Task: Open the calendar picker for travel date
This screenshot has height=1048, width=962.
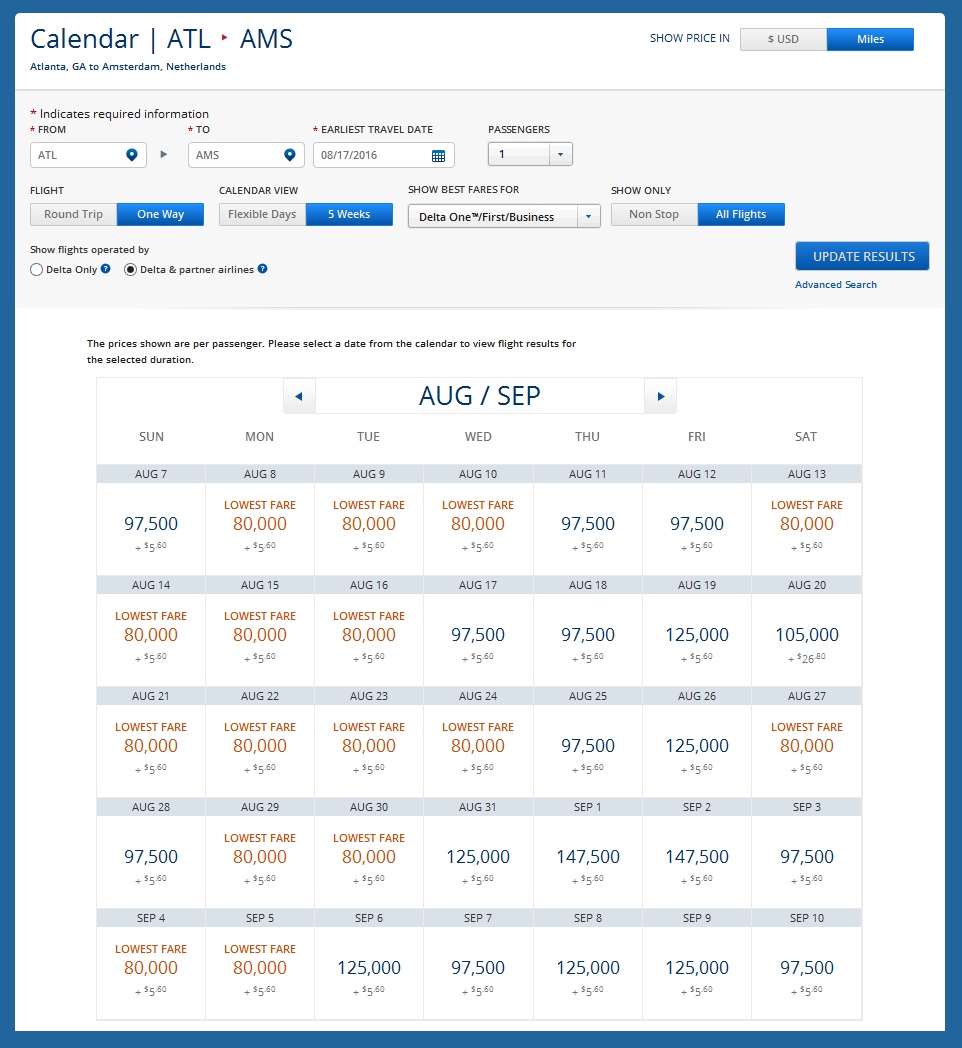Action: [x=438, y=156]
